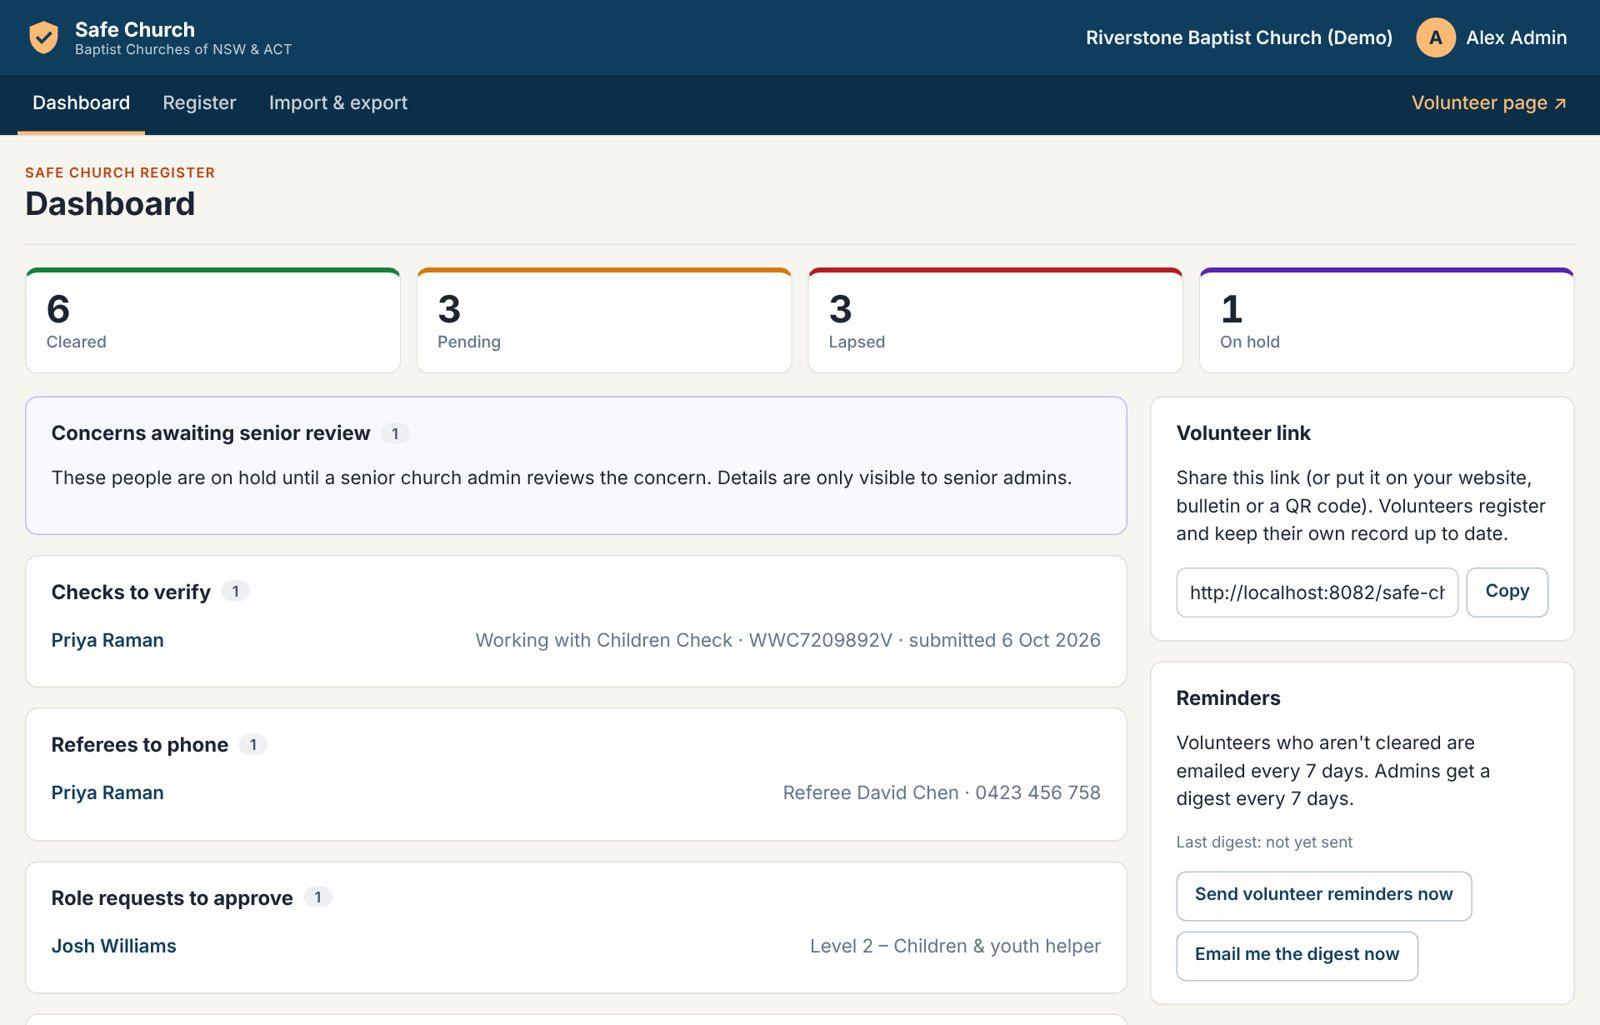Screen dimensions: 1600x1025
Task: Click Last digest: not yet sent text
Action: [x=1264, y=842]
